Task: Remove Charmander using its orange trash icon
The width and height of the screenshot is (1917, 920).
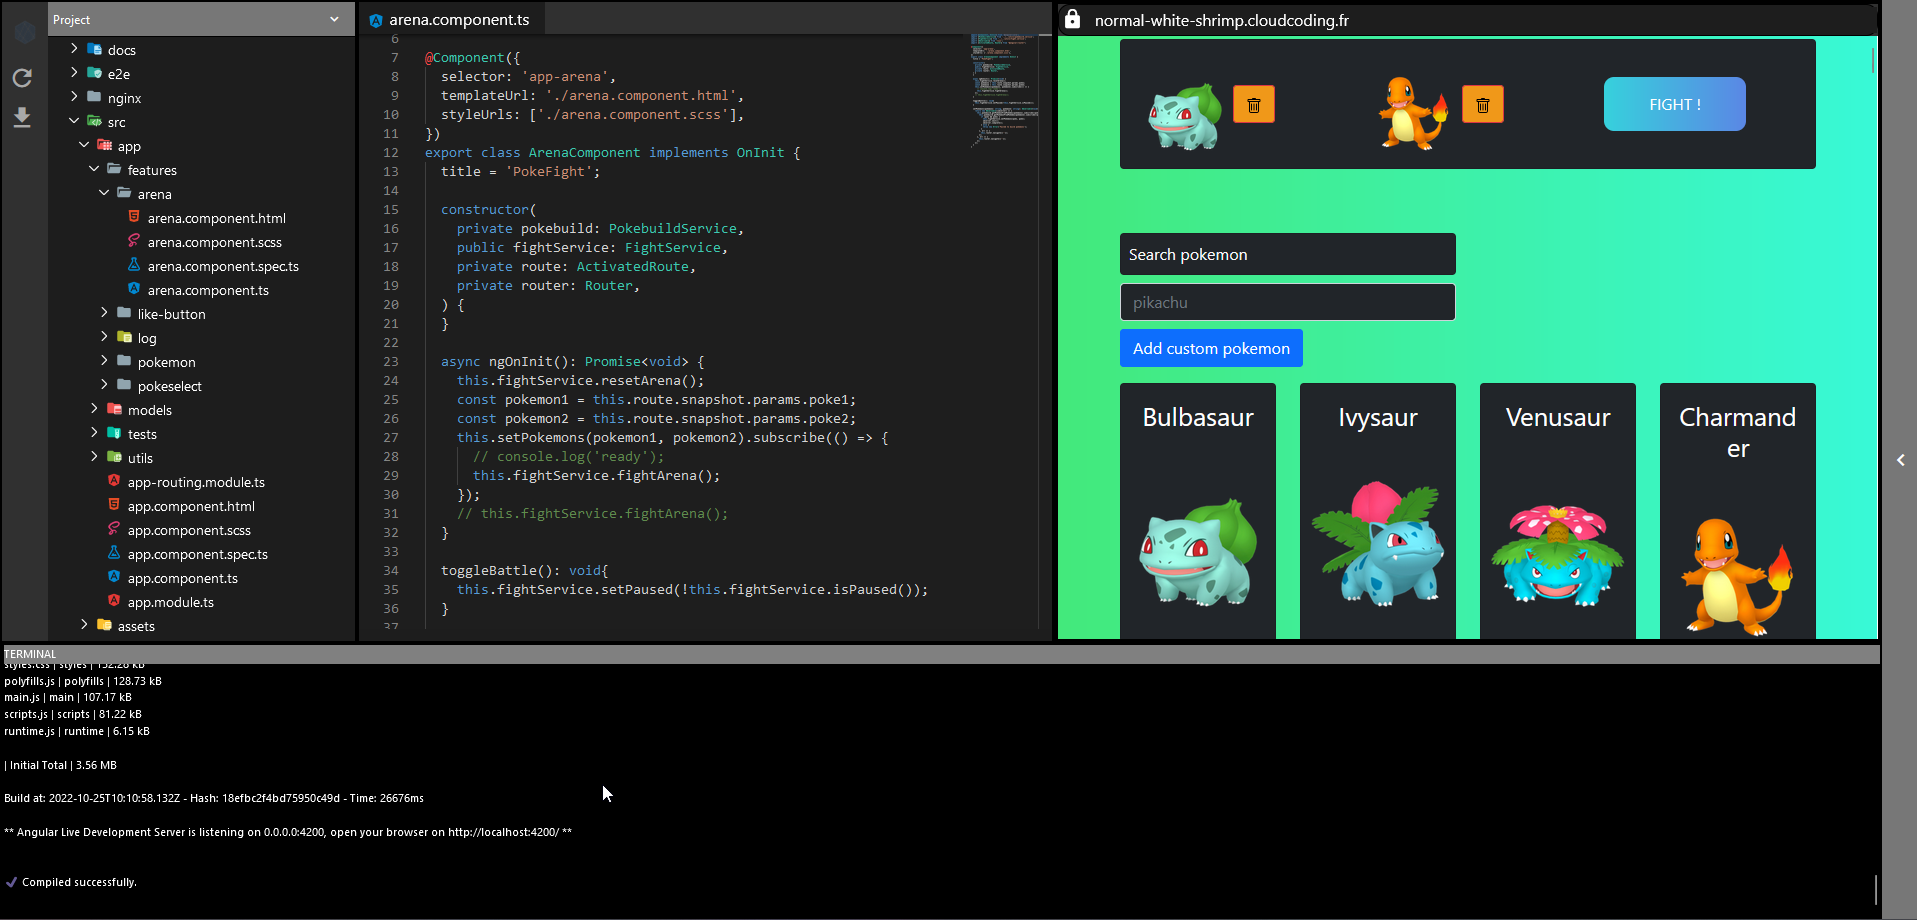Action: [1483, 104]
